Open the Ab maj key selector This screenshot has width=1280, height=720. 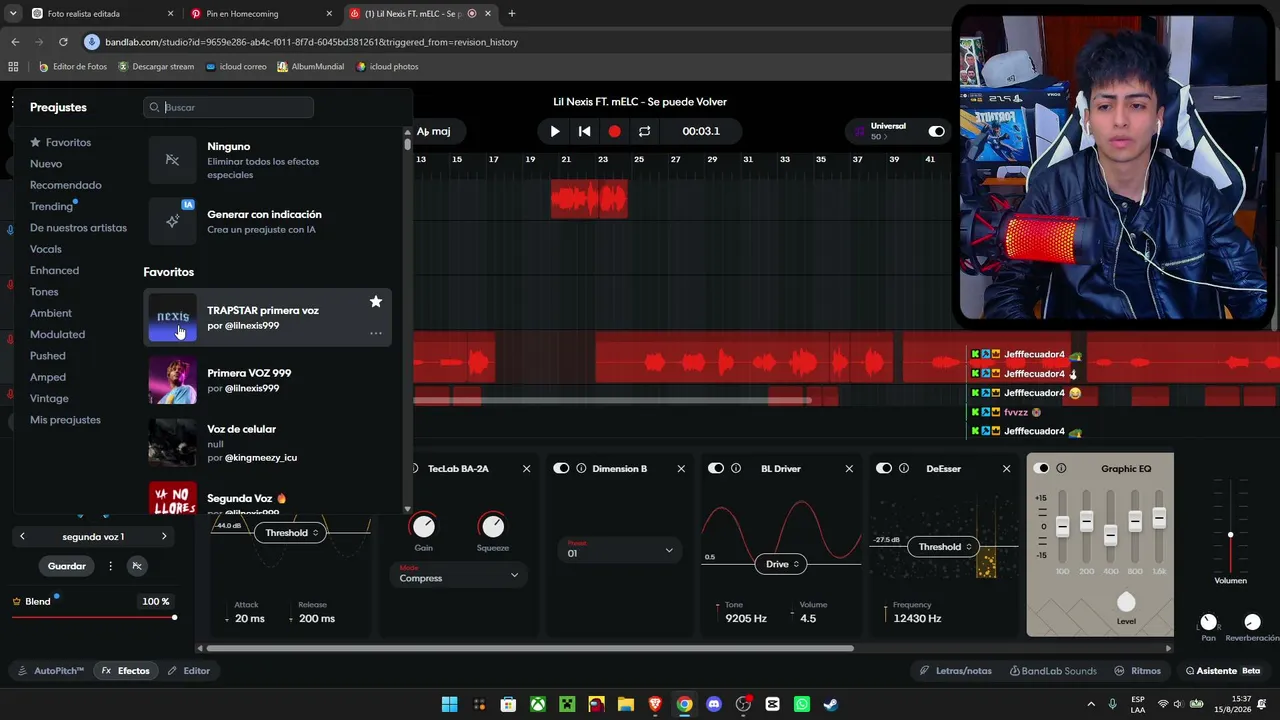click(x=434, y=131)
